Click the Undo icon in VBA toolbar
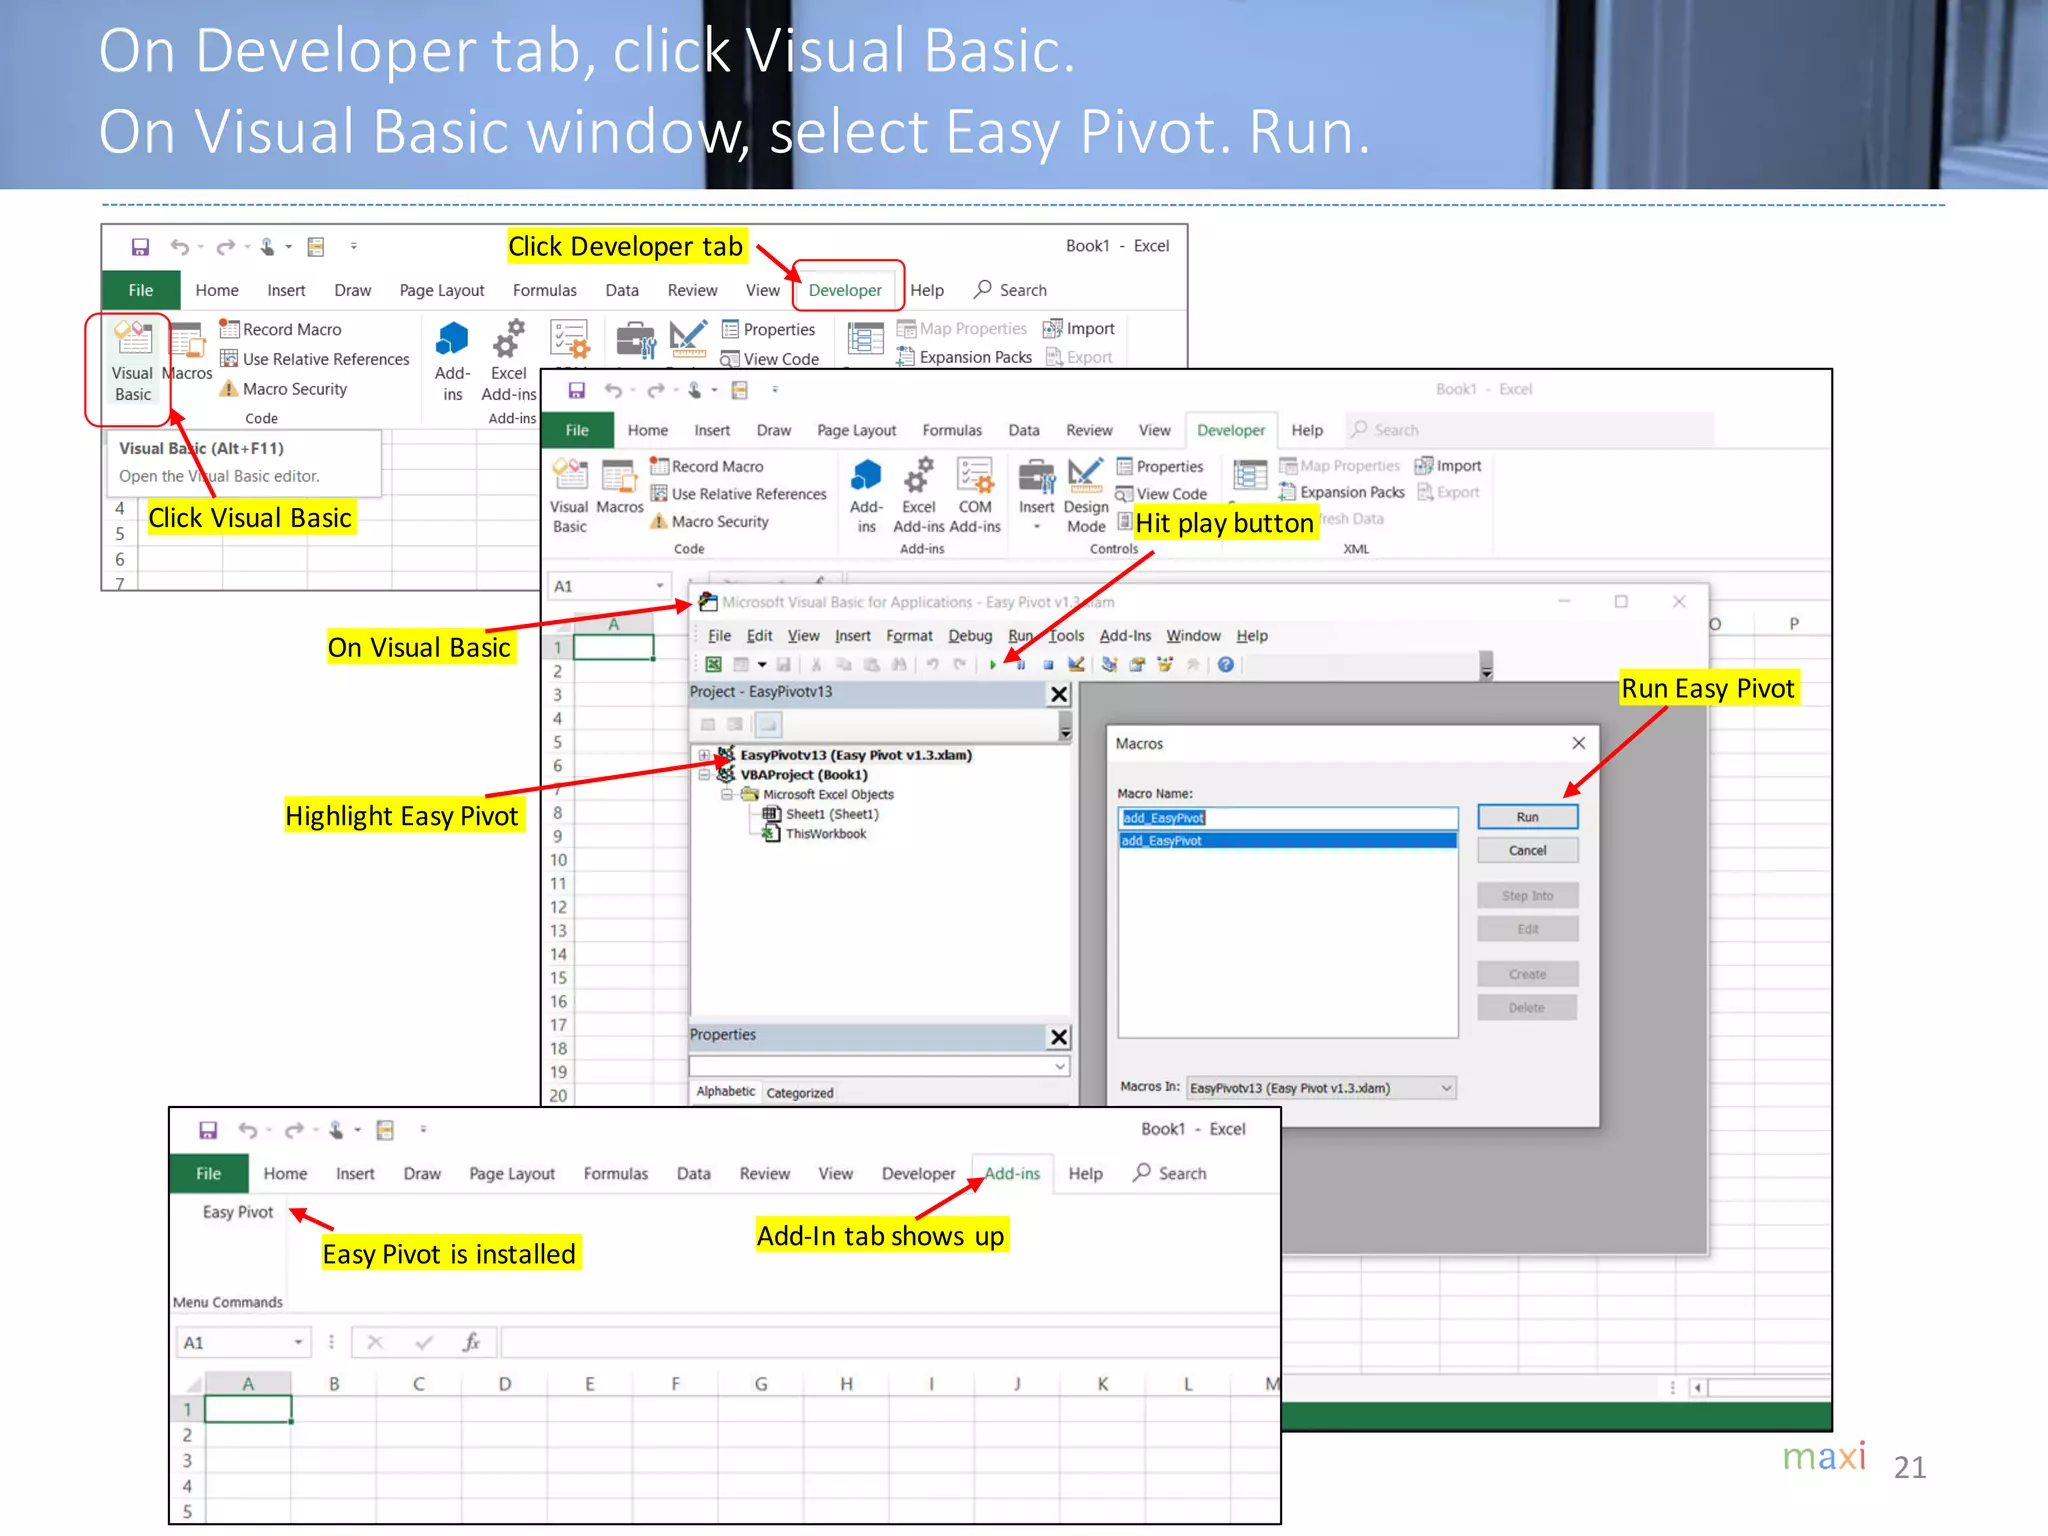Viewport: 2048px width, 1536px height. [x=932, y=665]
